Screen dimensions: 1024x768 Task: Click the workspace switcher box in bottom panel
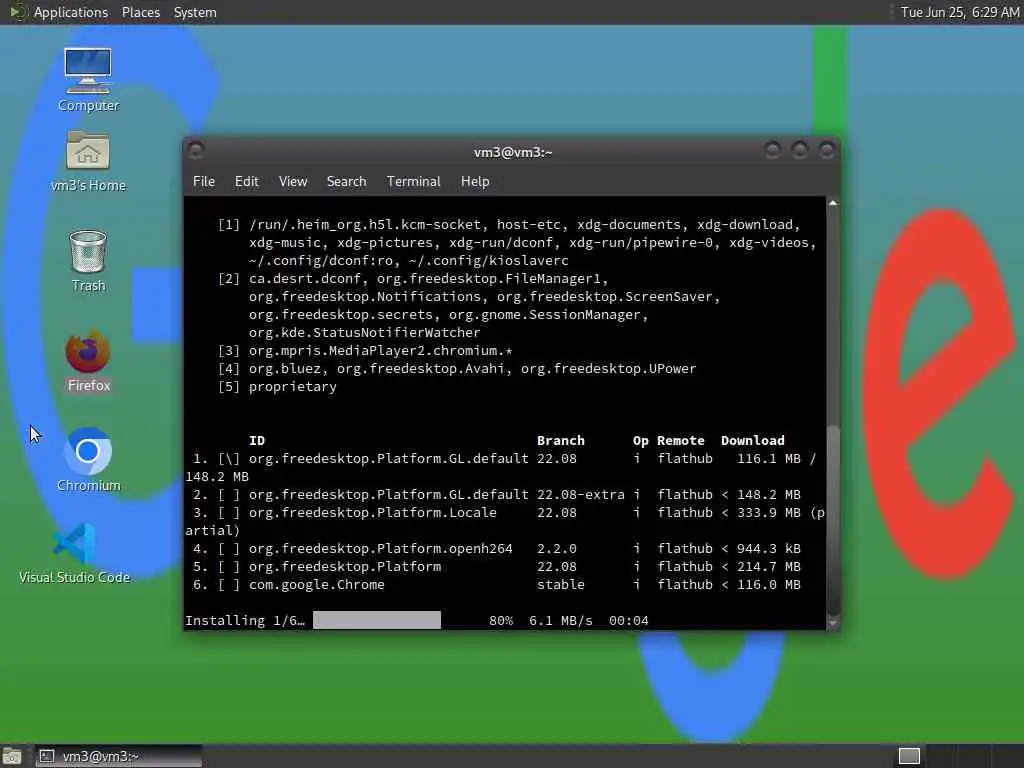click(x=909, y=756)
